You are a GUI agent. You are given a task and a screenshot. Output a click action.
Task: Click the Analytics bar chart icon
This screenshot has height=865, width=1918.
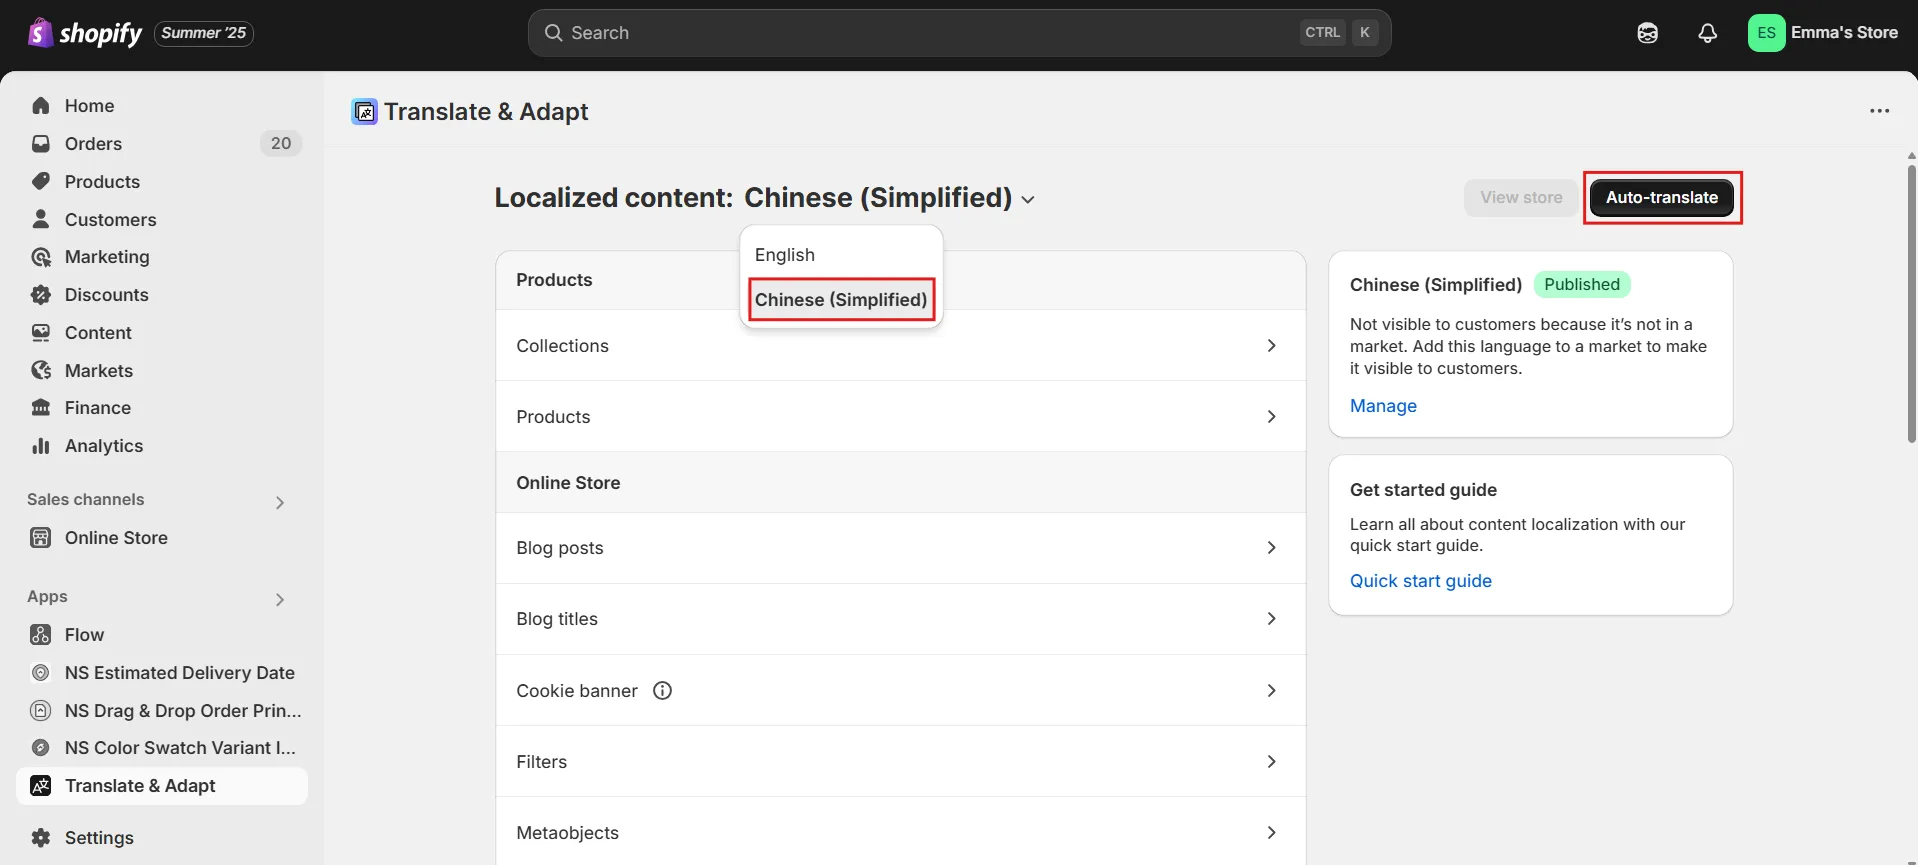point(41,446)
